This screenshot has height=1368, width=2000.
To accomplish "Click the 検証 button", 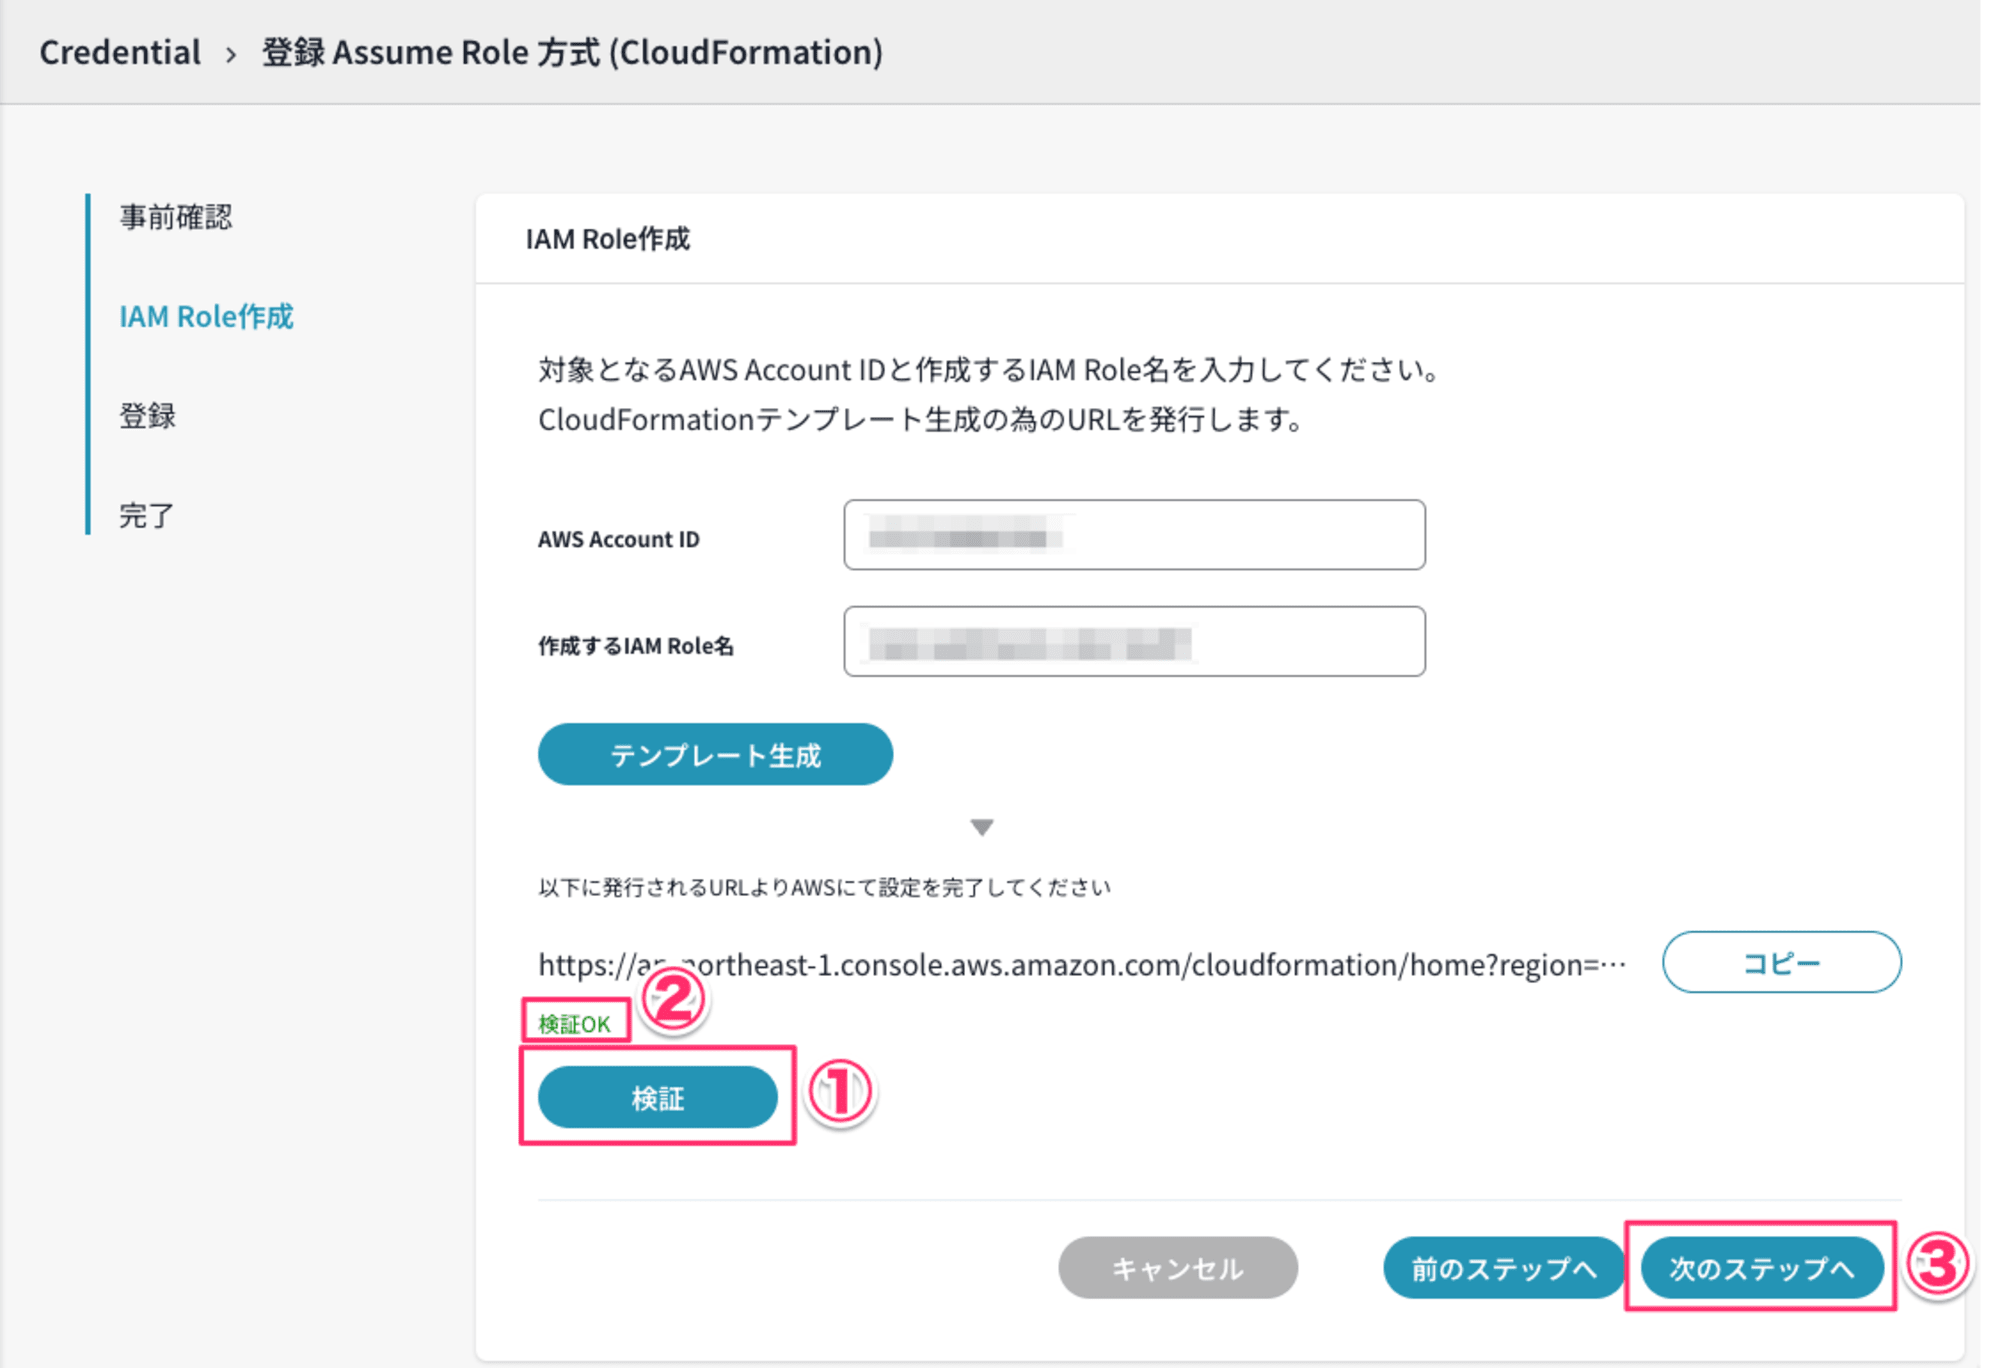I will point(657,1097).
